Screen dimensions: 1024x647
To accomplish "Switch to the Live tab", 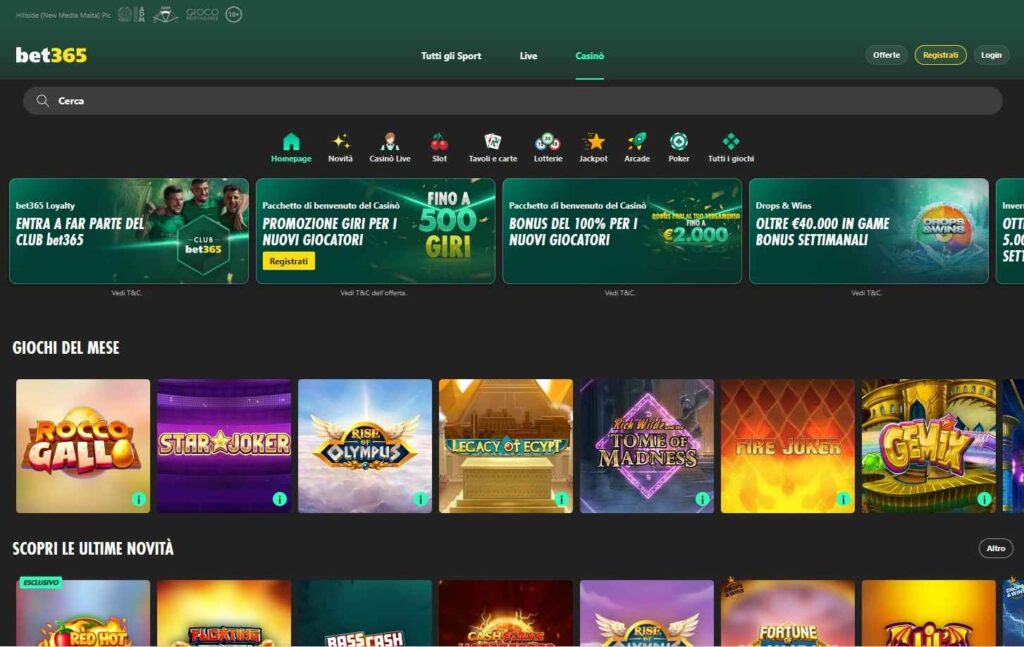I will click(x=528, y=56).
